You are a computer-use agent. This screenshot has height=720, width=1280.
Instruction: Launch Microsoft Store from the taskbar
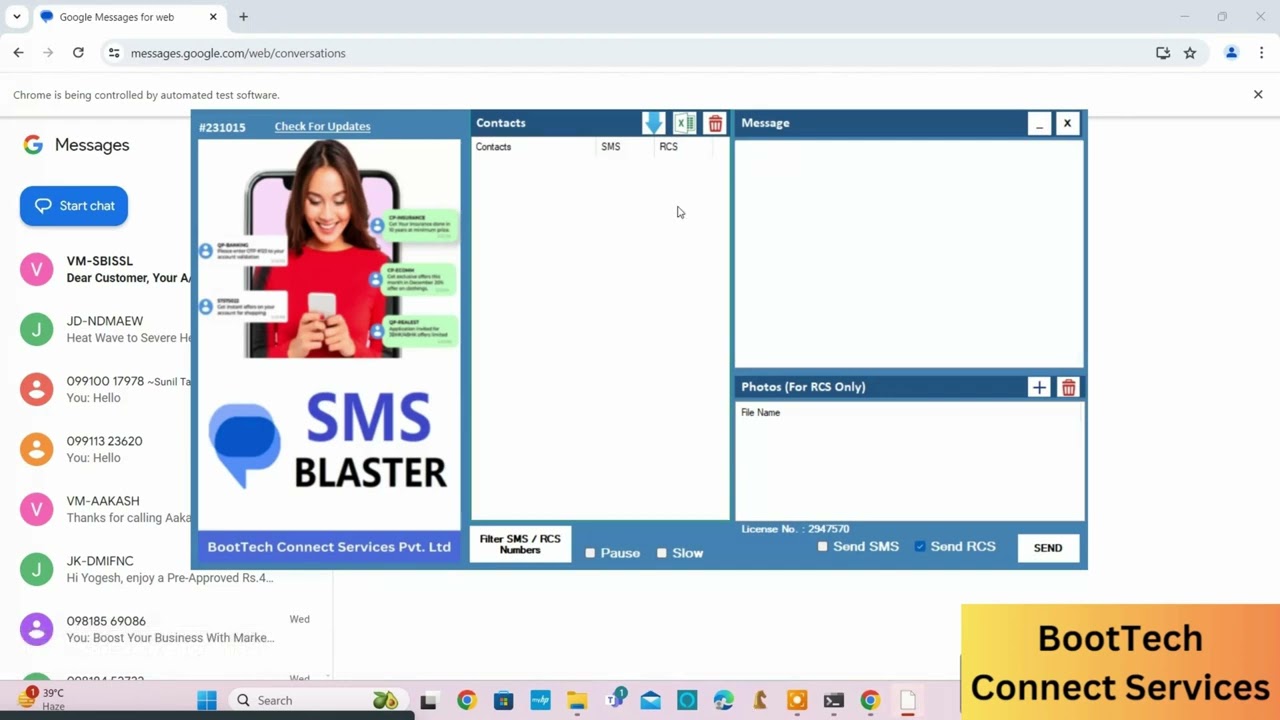503,700
